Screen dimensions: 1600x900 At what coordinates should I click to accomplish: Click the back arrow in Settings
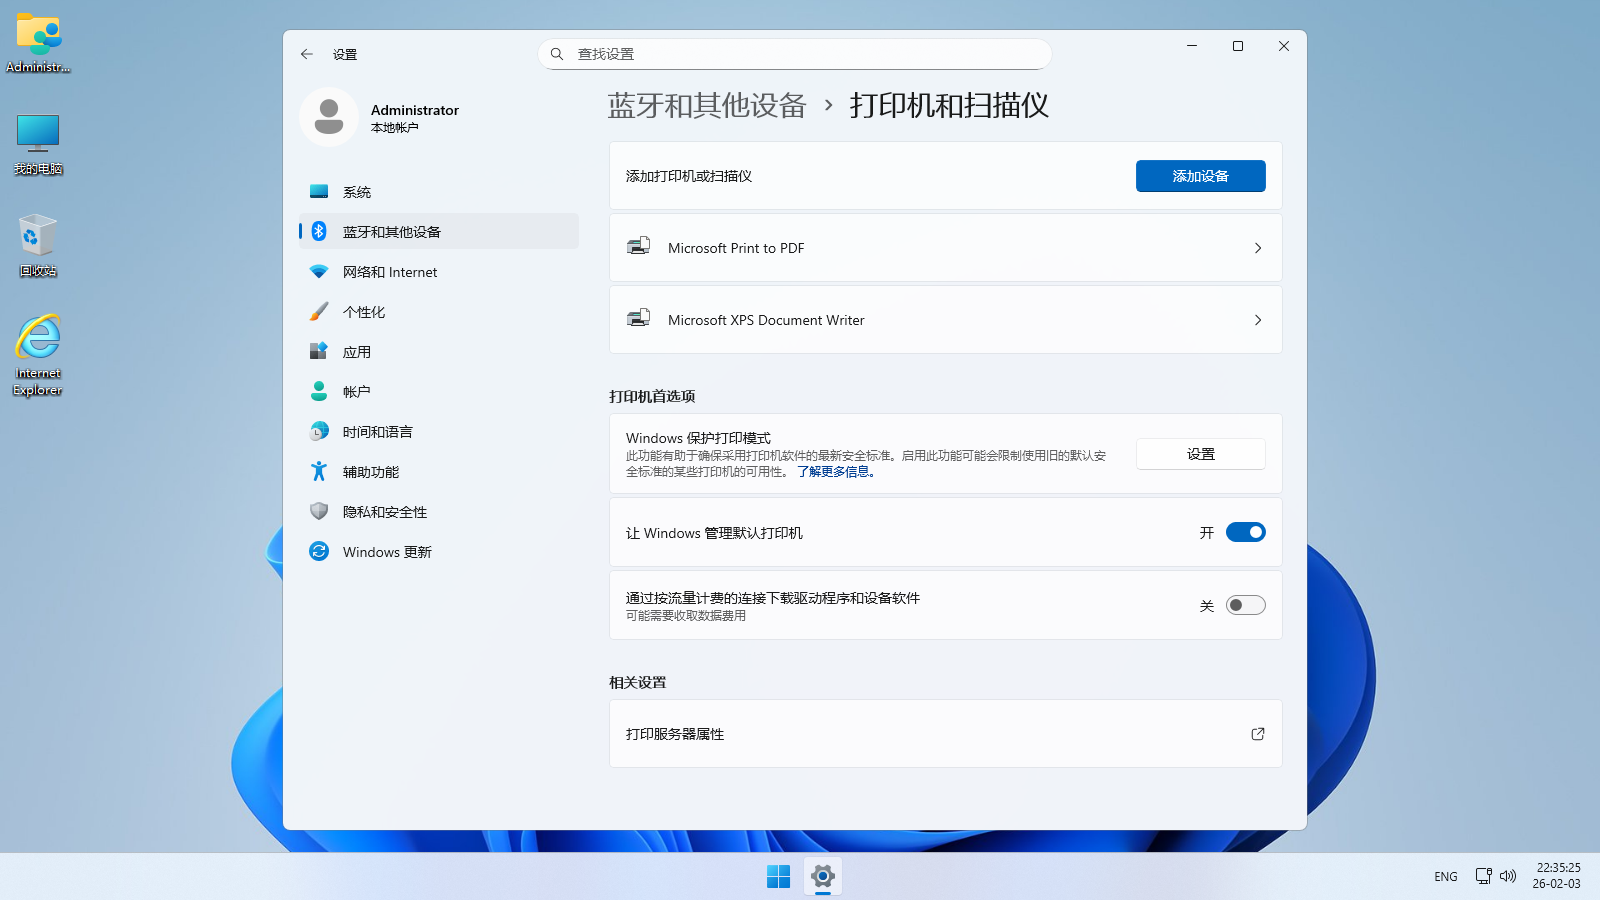(x=307, y=54)
